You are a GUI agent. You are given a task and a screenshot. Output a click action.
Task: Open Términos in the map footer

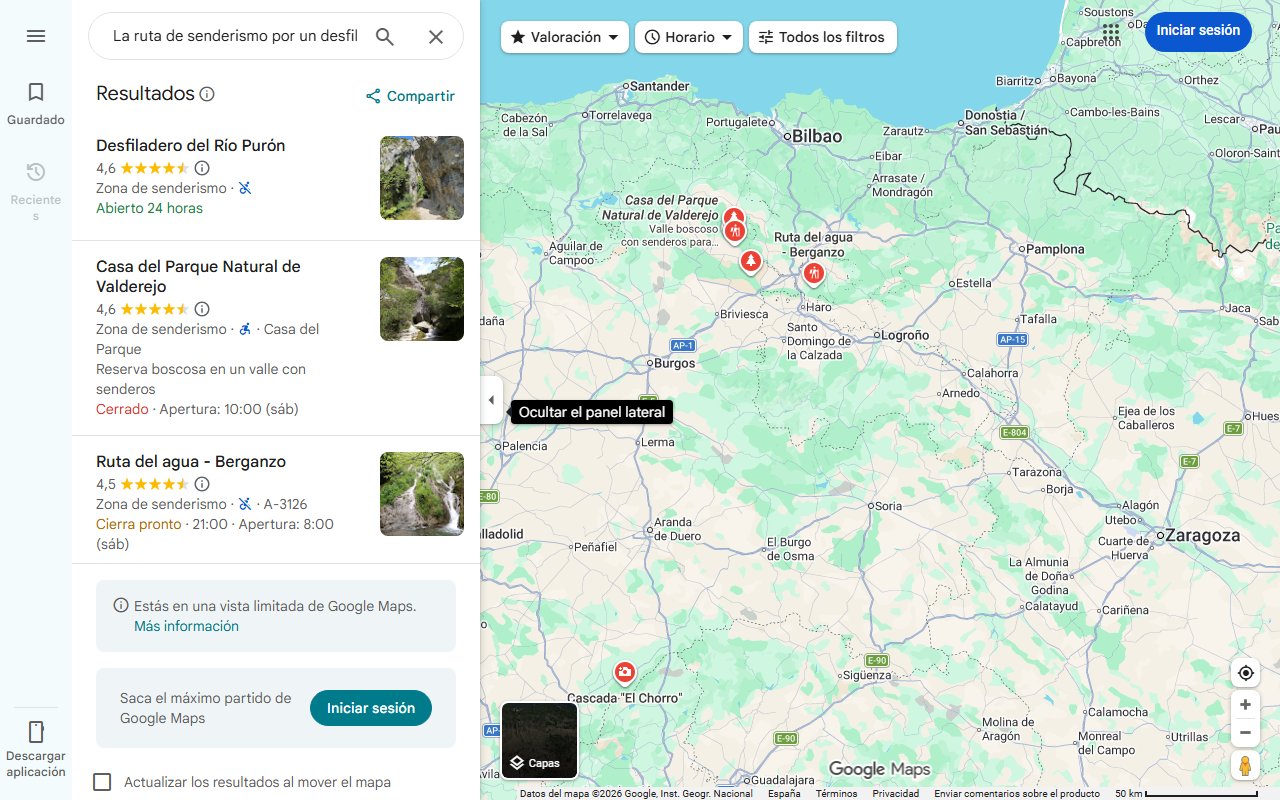click(x=835, y=792)
